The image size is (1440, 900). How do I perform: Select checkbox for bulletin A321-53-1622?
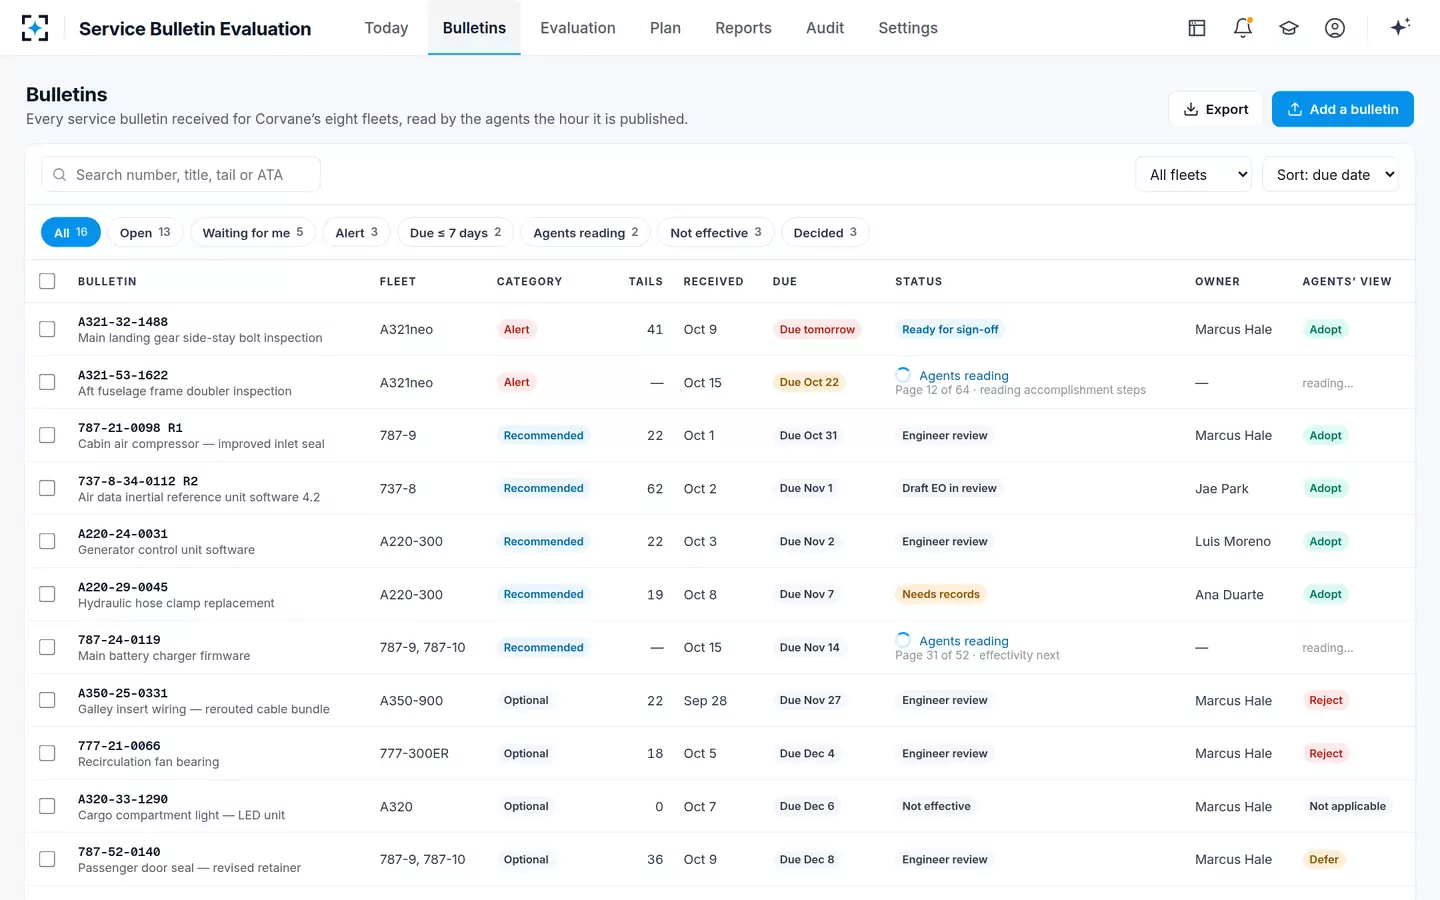point(47,382)
